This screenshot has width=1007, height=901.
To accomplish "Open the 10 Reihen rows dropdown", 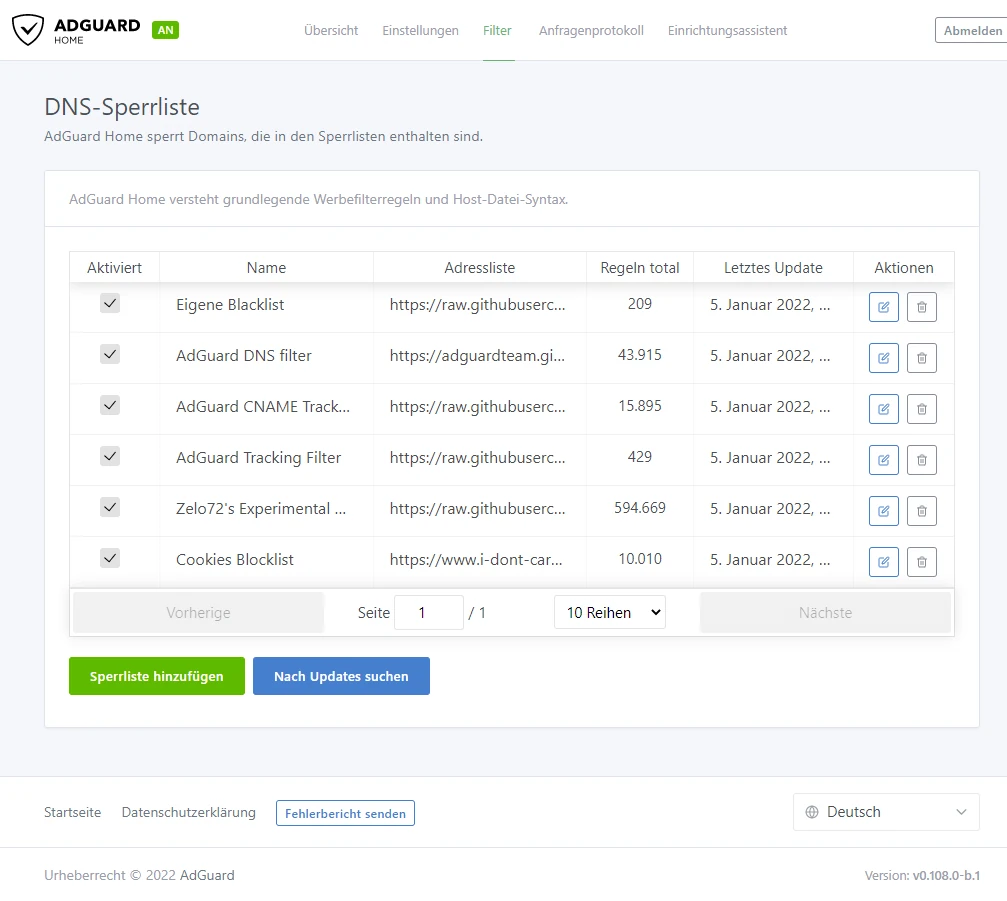I will (609, 613).
